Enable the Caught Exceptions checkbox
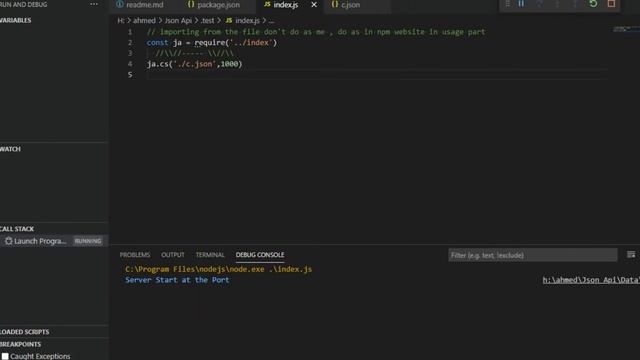640x360 pixels. click(x=5, y=356)
